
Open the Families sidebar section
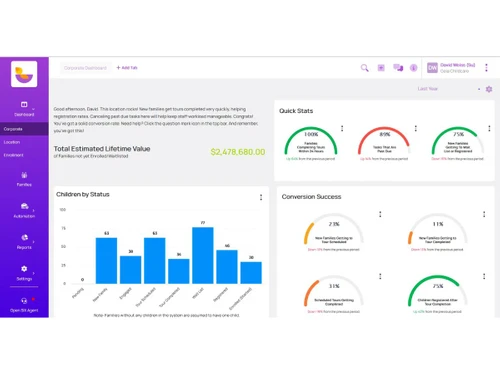[x=24, y=179]
